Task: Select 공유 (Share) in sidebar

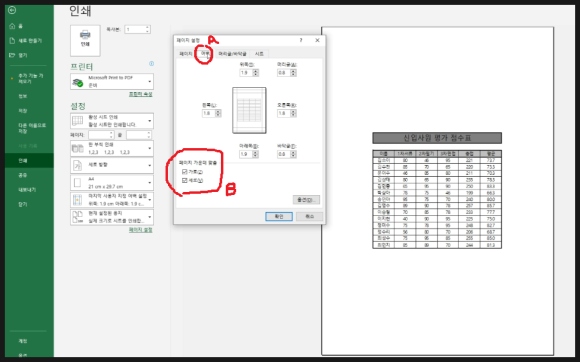Action: pos(23,175)
